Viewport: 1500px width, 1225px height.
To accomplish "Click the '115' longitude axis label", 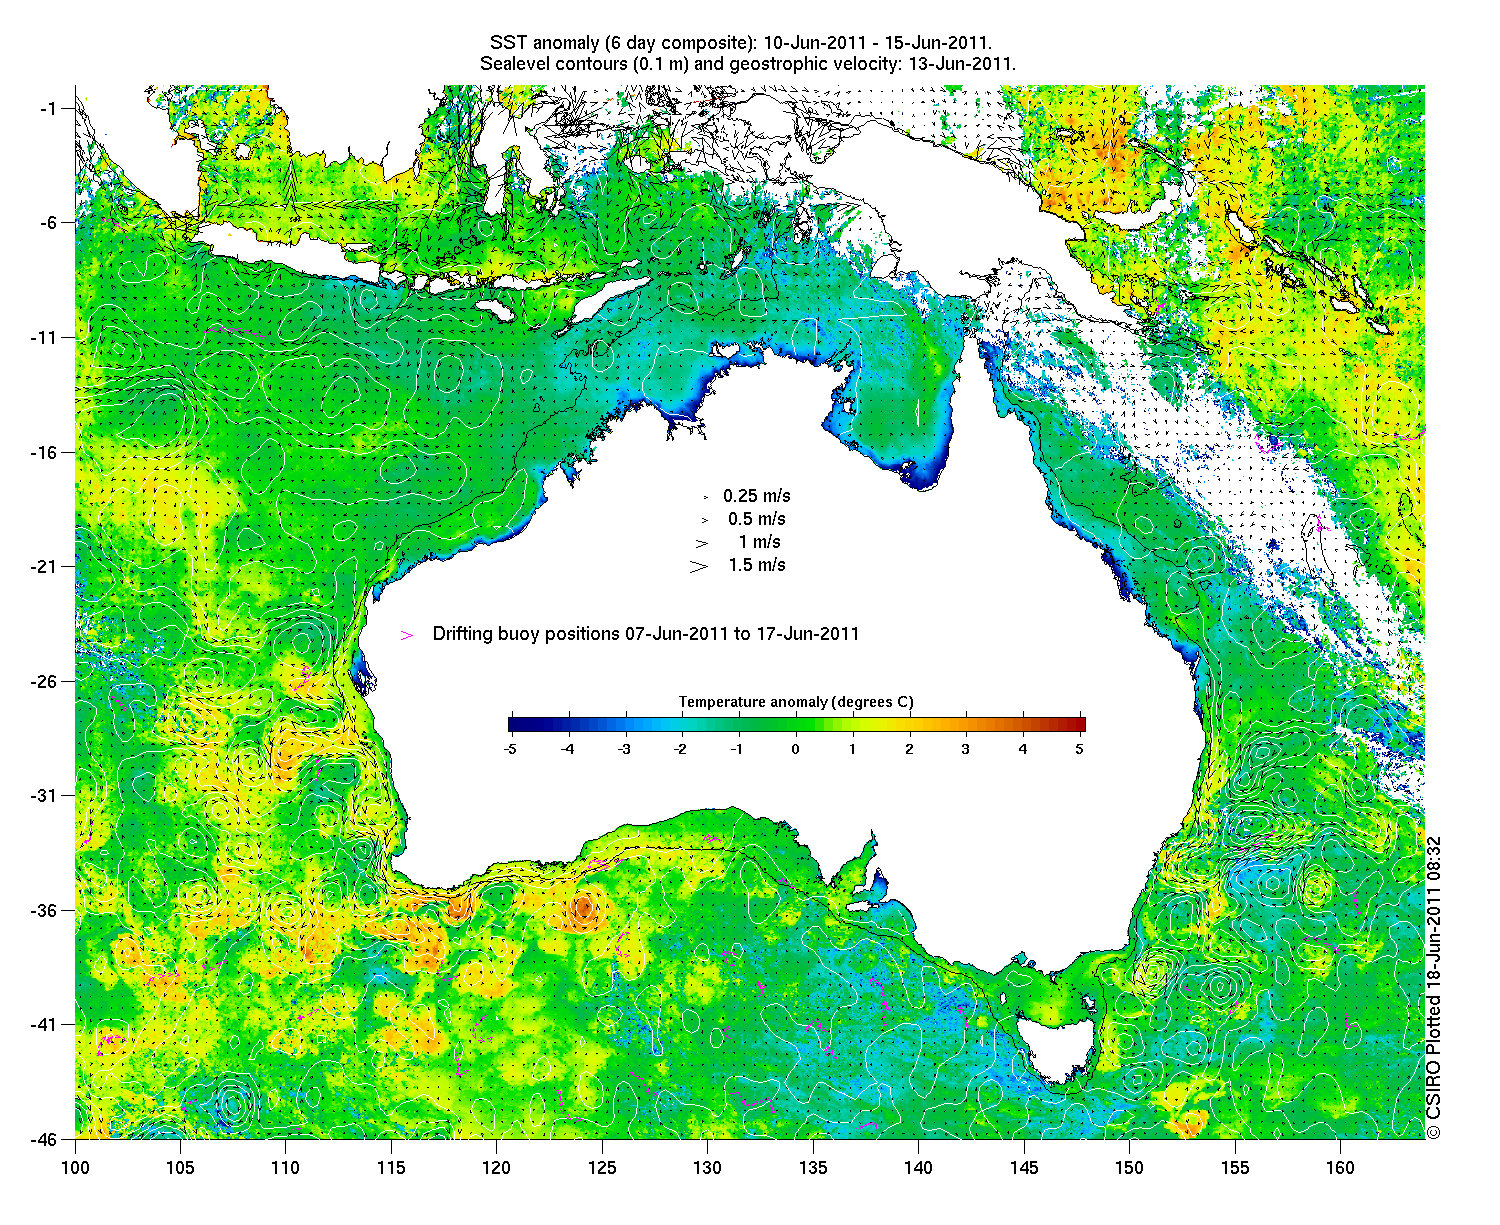I will point(391,1168).
